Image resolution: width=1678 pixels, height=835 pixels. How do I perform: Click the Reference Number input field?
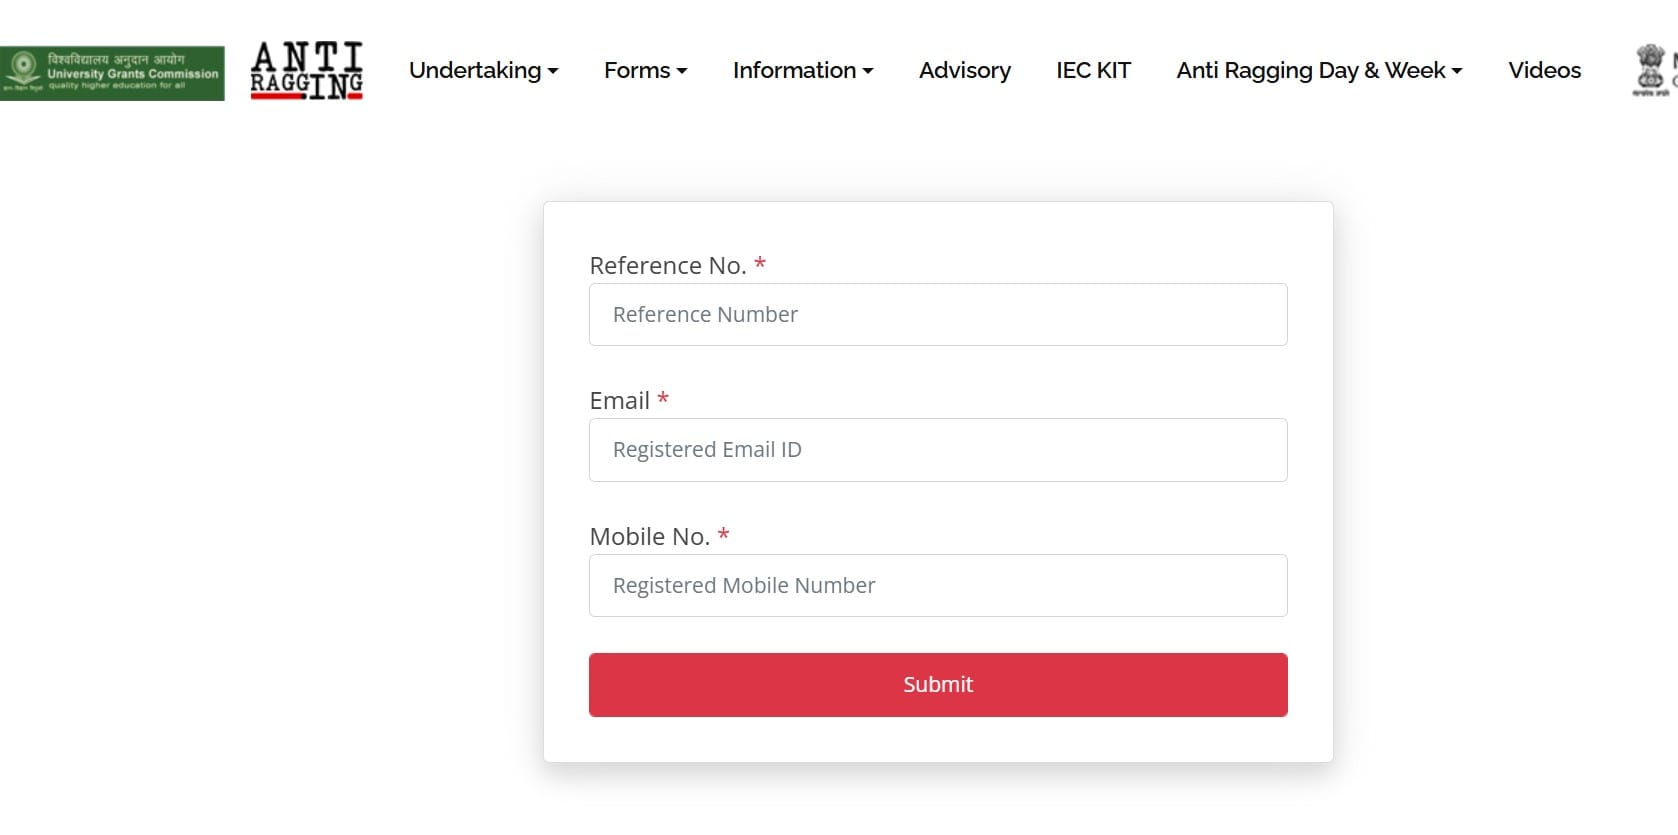tap(937, 314)
